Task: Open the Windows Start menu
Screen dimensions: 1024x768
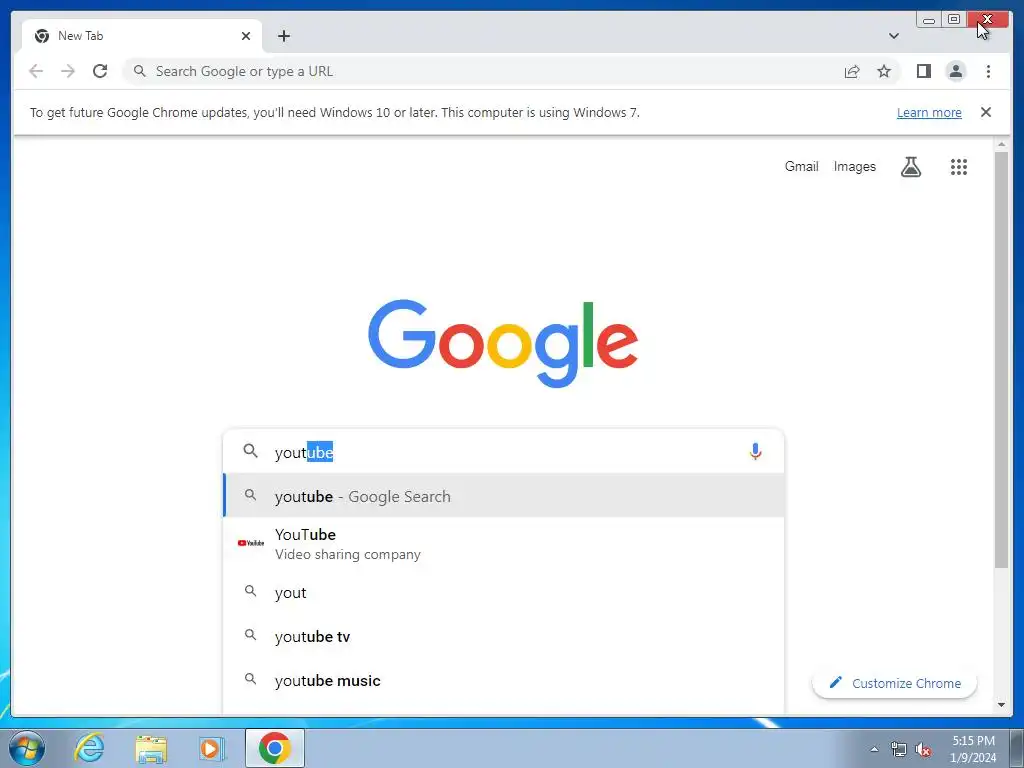Action: coord(26,748)
